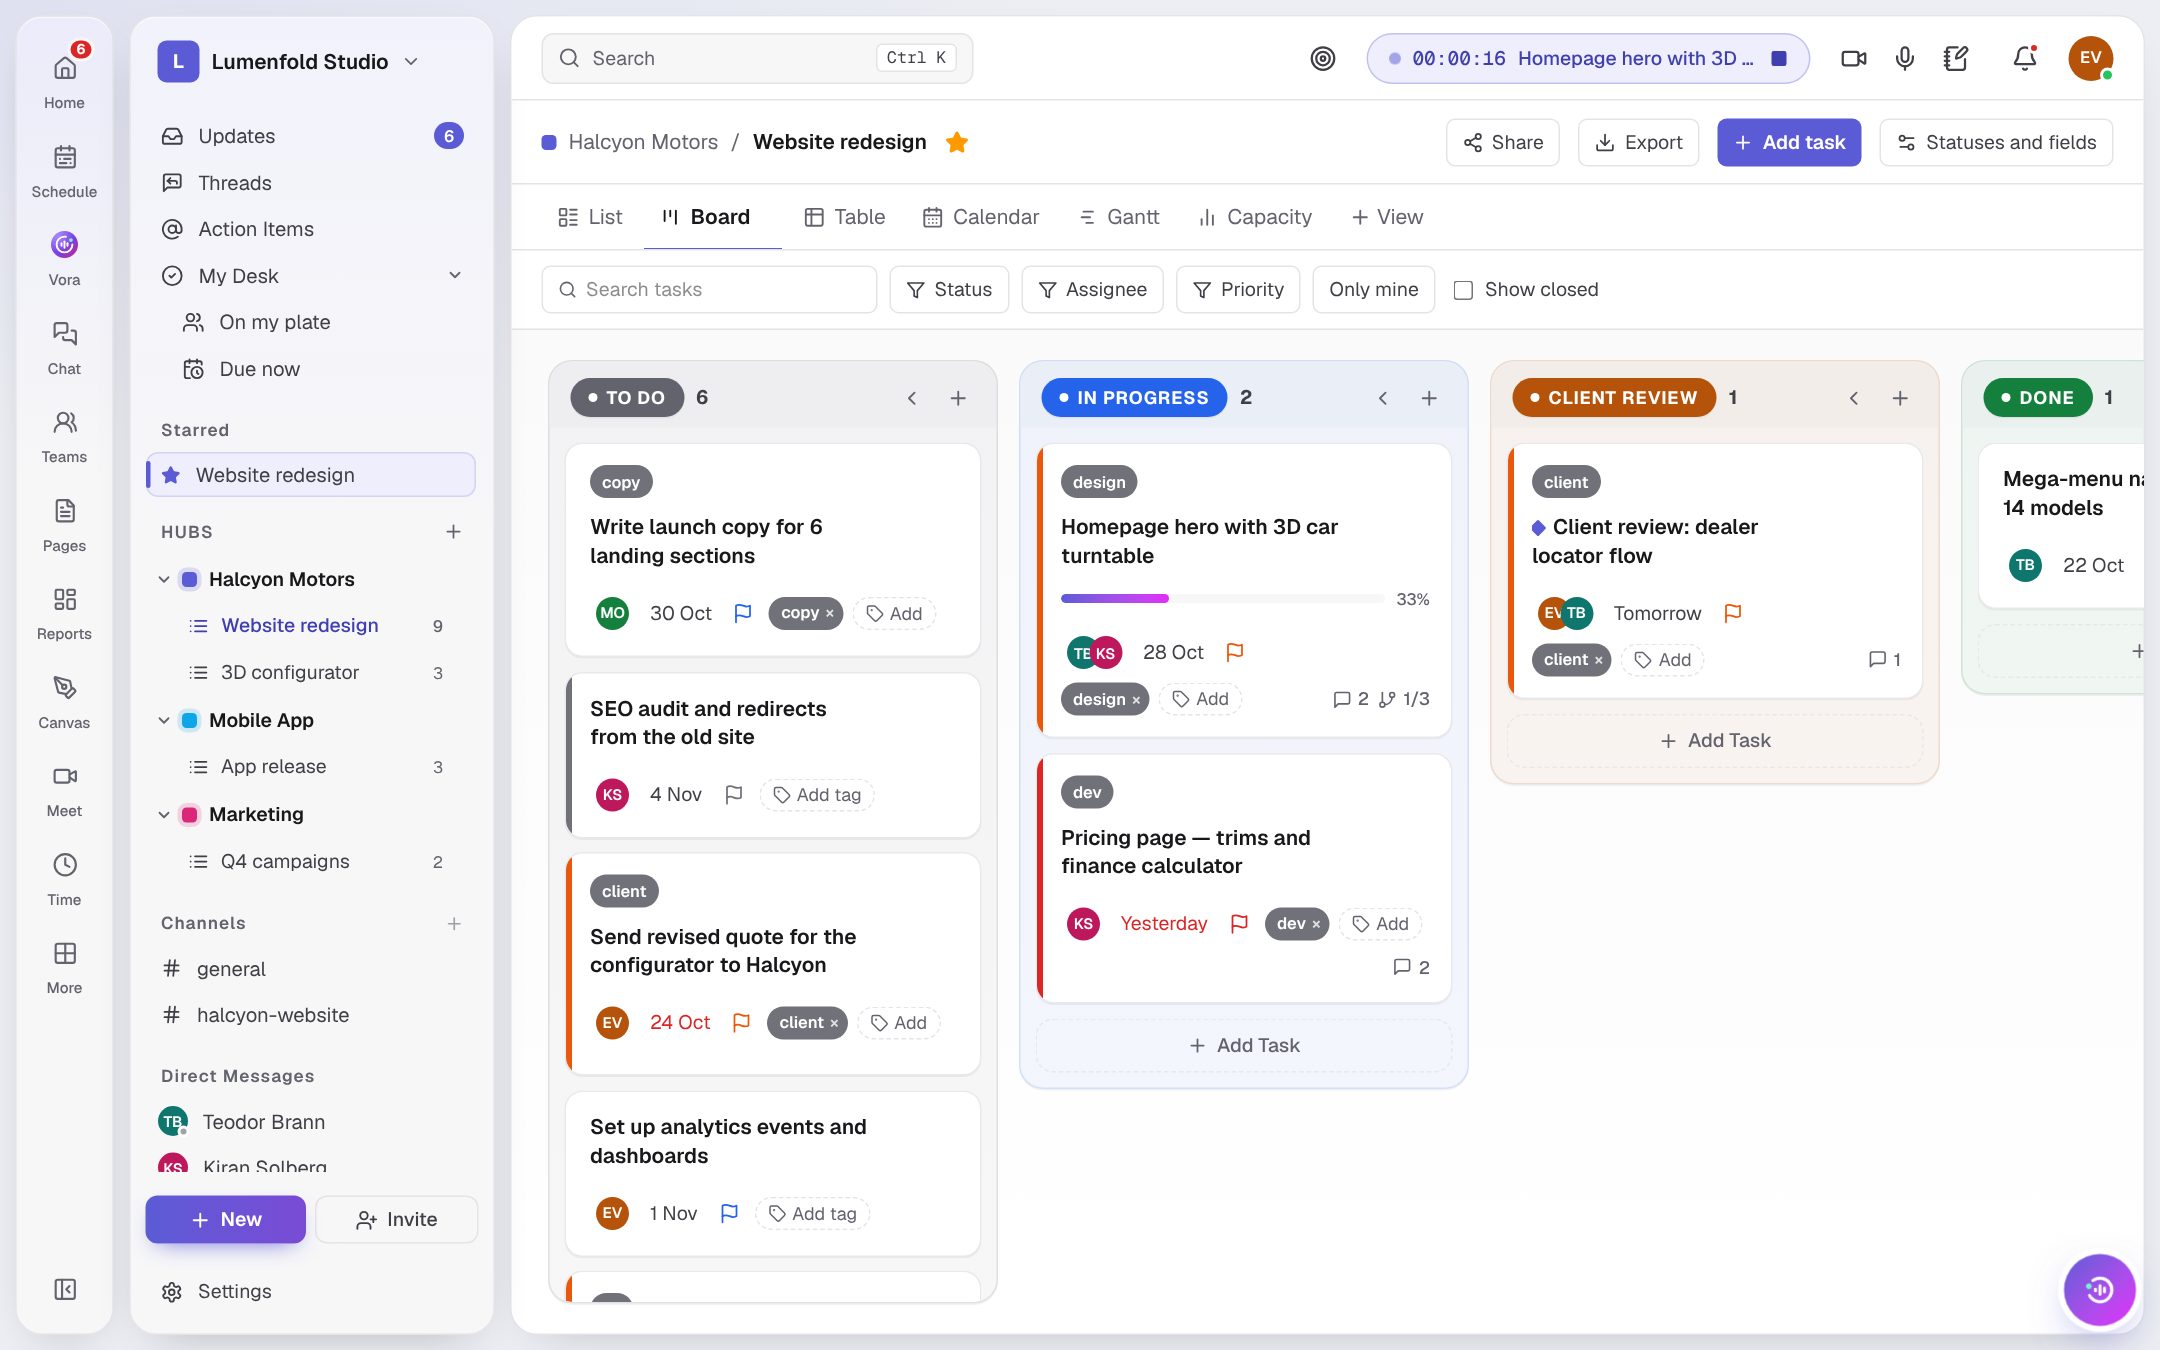The image size is (2160, 1350).
Task: Remove the dev tag on Pricing page card
Action: tap(1316, 924)
